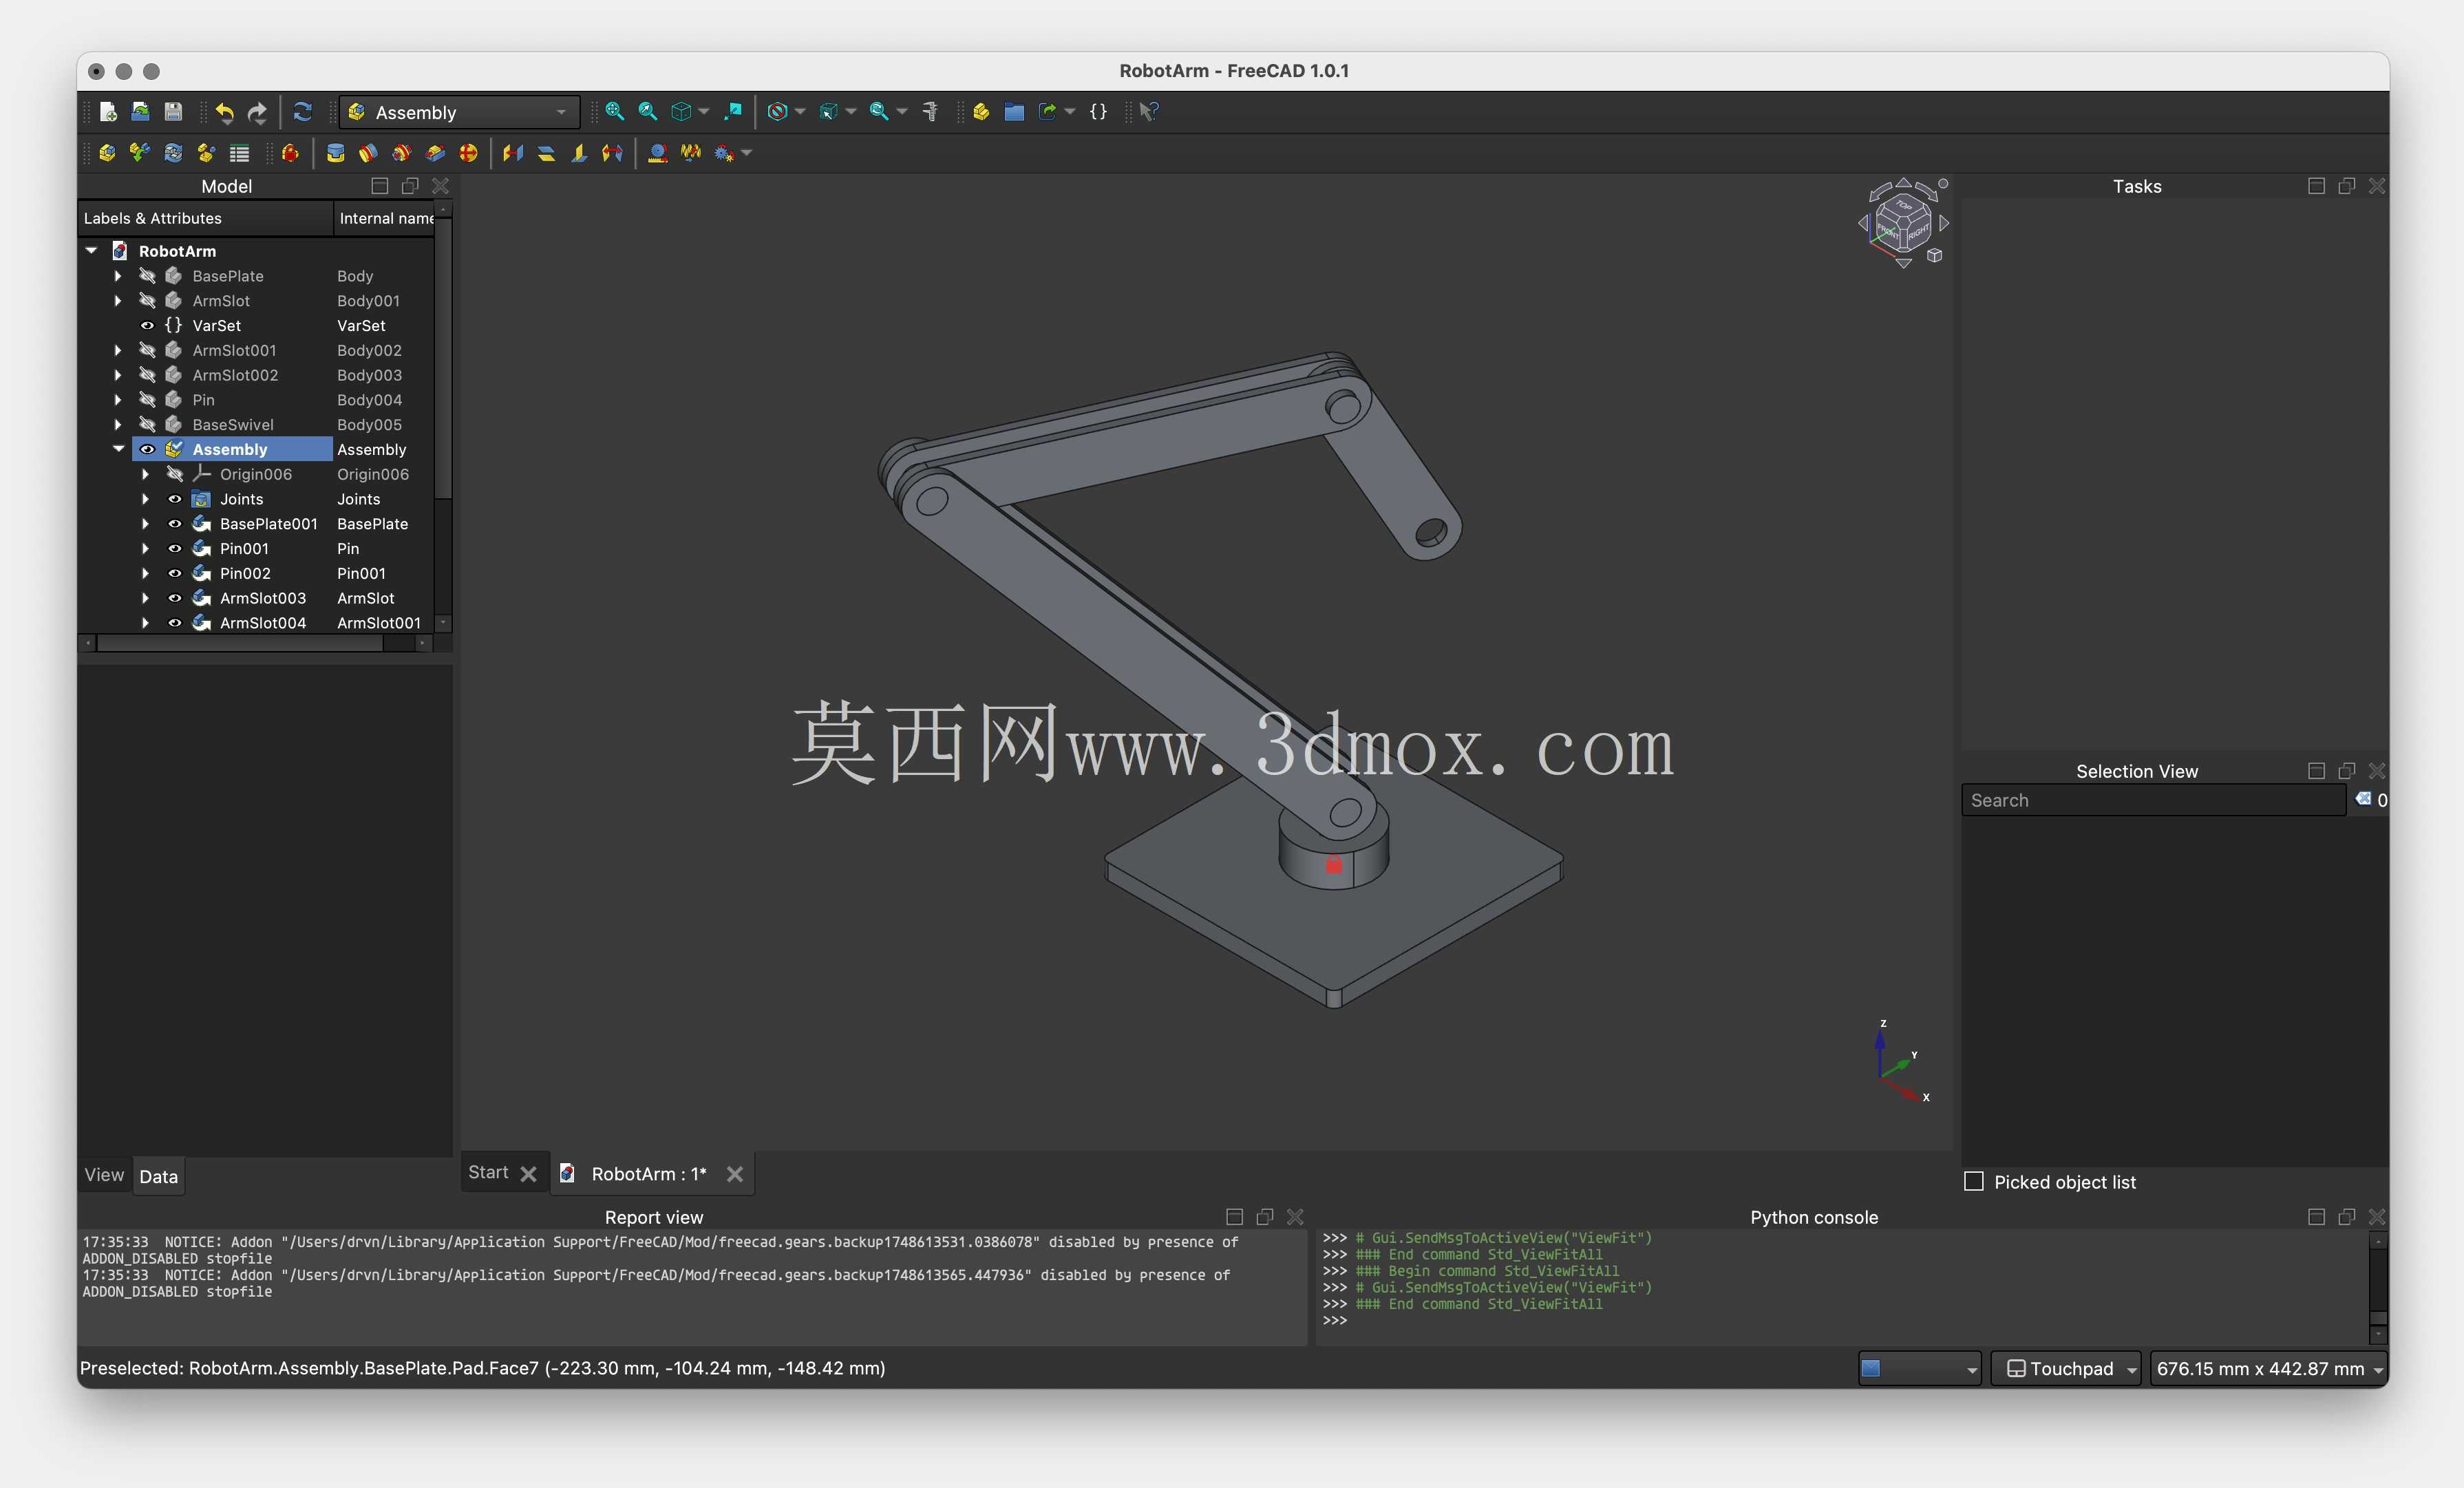Open a document file

[140, 112]
